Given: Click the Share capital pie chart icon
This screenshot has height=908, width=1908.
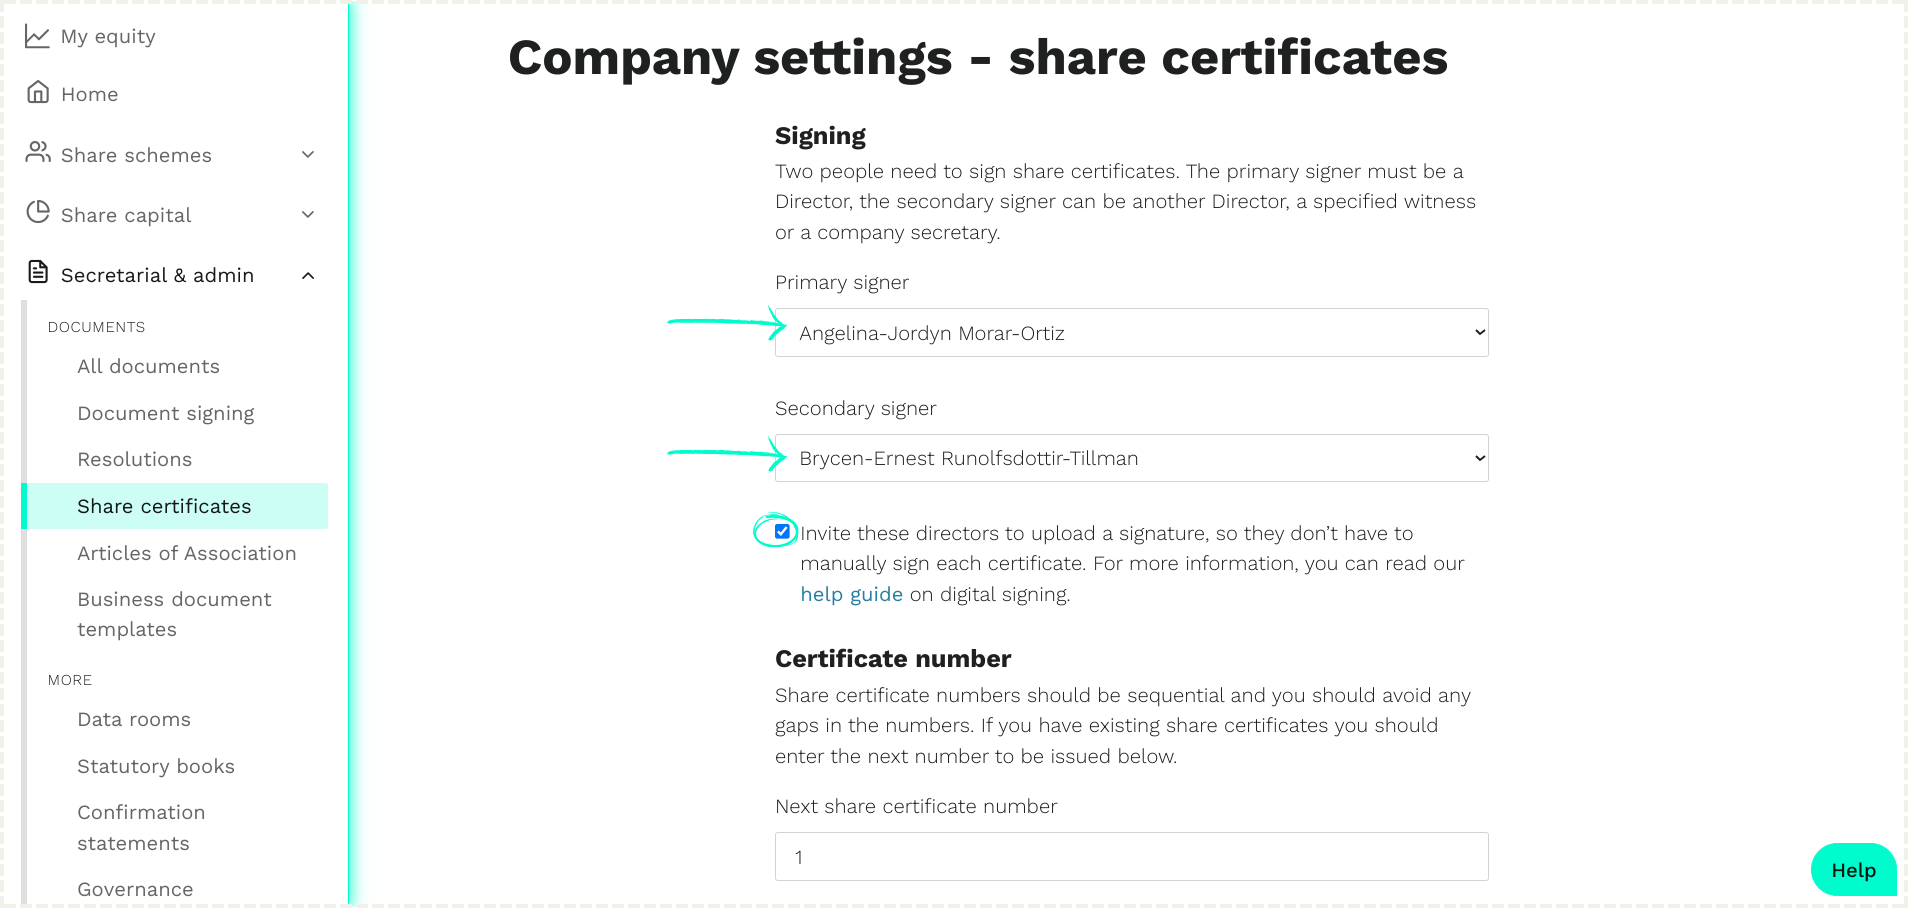Looking at the screenshot, I should pos(38,213).
